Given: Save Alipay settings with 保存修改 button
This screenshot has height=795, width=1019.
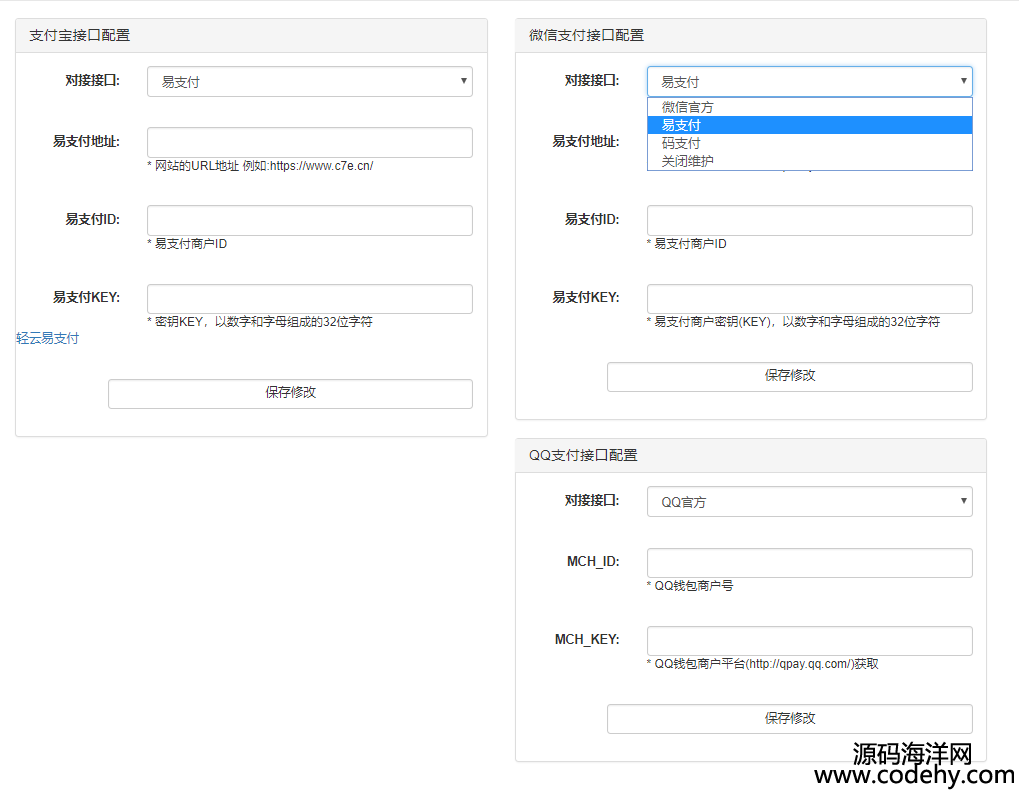Looking at the screenshot, I should pos(290,393).
